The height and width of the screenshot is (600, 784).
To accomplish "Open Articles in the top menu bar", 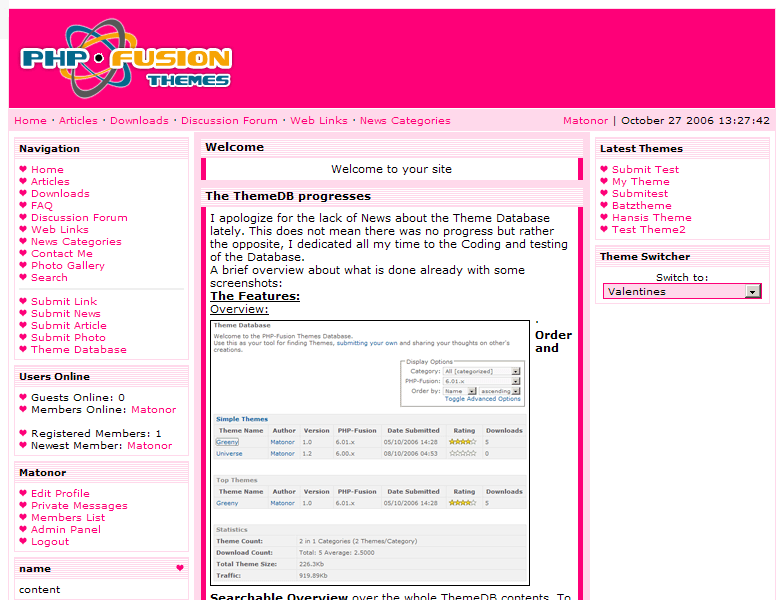I will coord(78,120).
